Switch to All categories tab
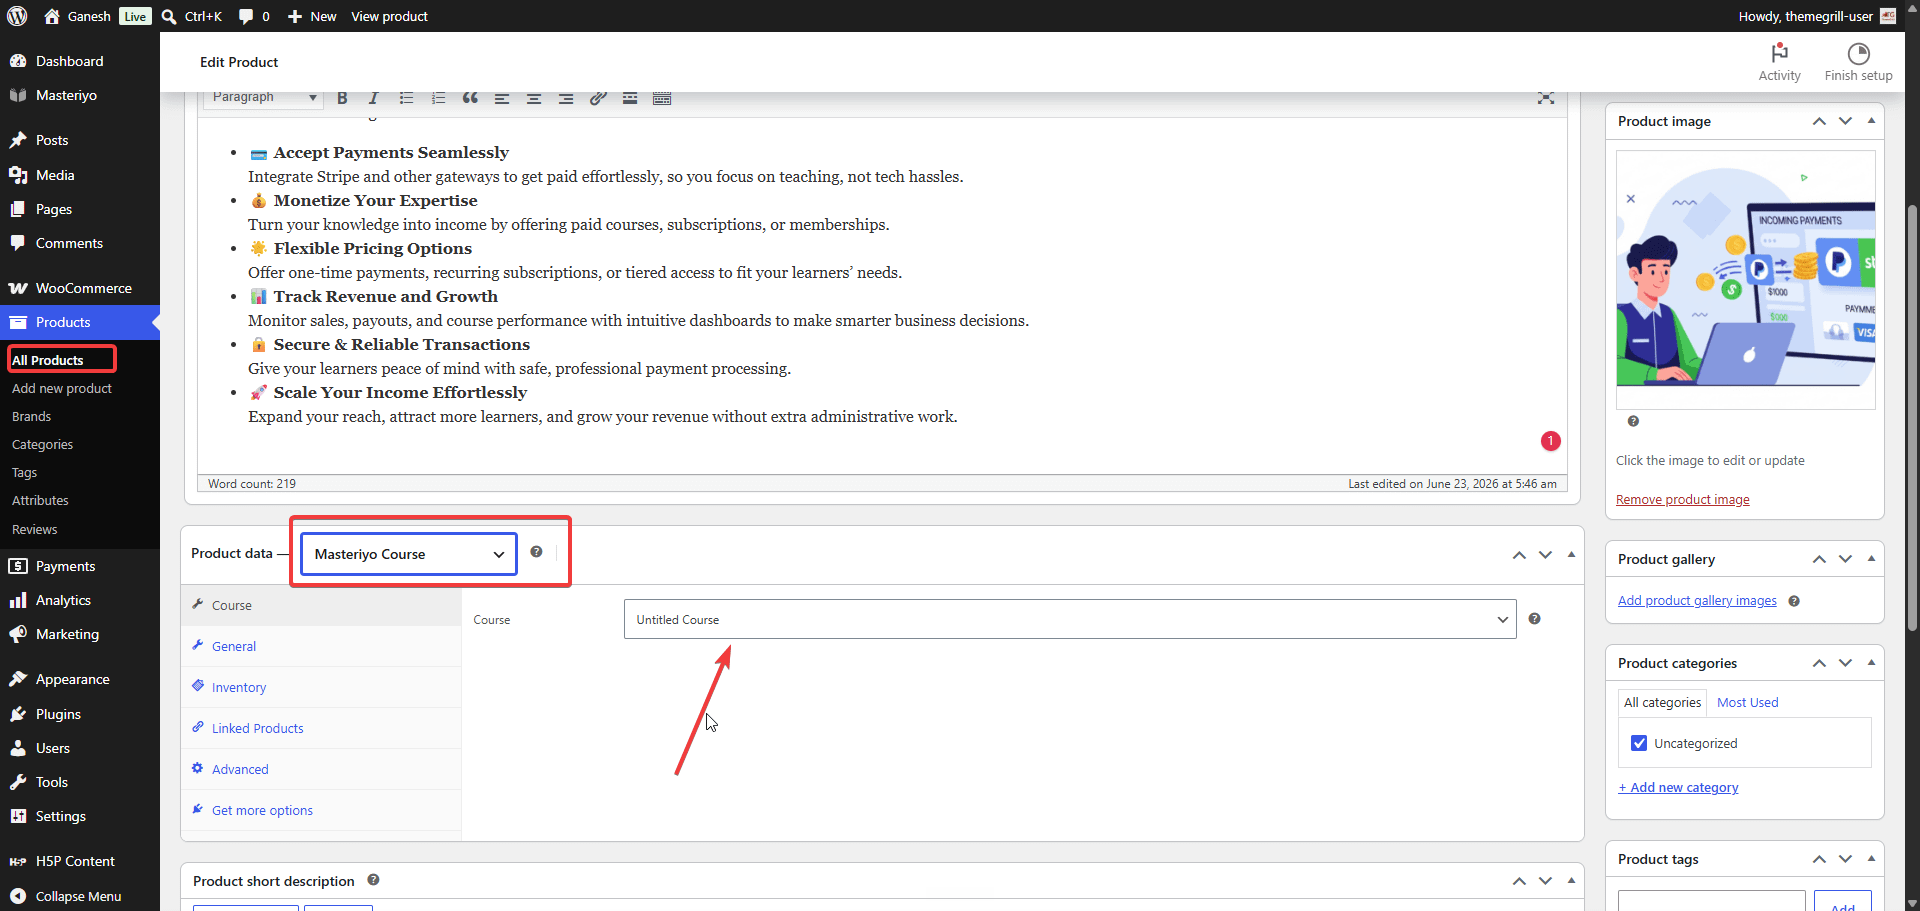The height and width of the screenshot is (911, 1920). [x=1662, y=702]
